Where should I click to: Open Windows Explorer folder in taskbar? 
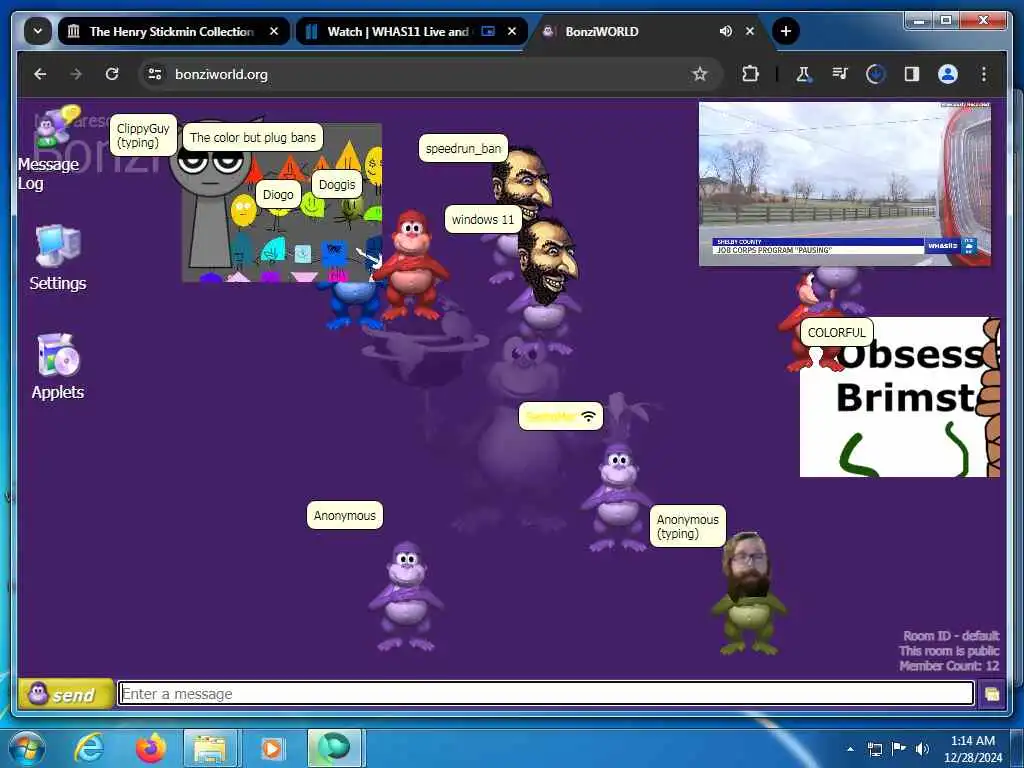[x=209, y=748]
